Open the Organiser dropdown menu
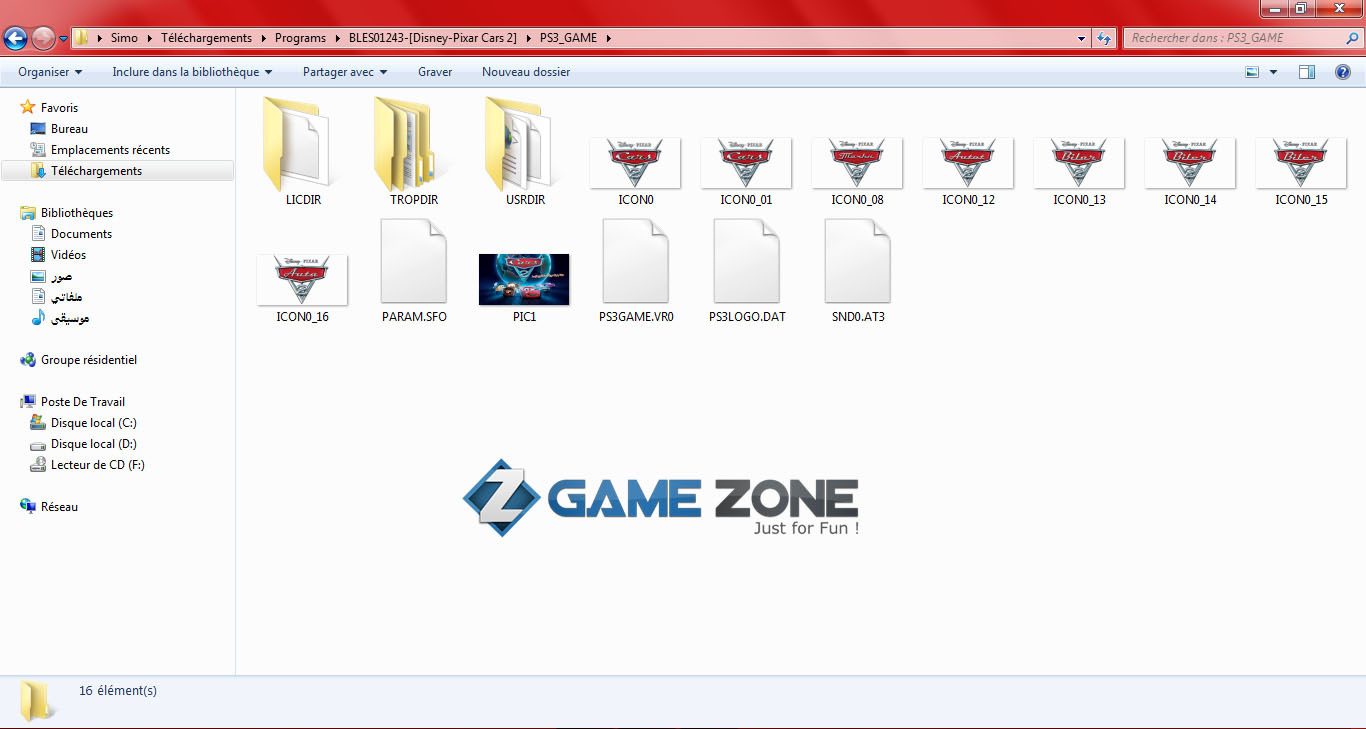Image resolution: width=1366 pixels, height=729 pixels. pyautogui.click(x=50, y=72)
